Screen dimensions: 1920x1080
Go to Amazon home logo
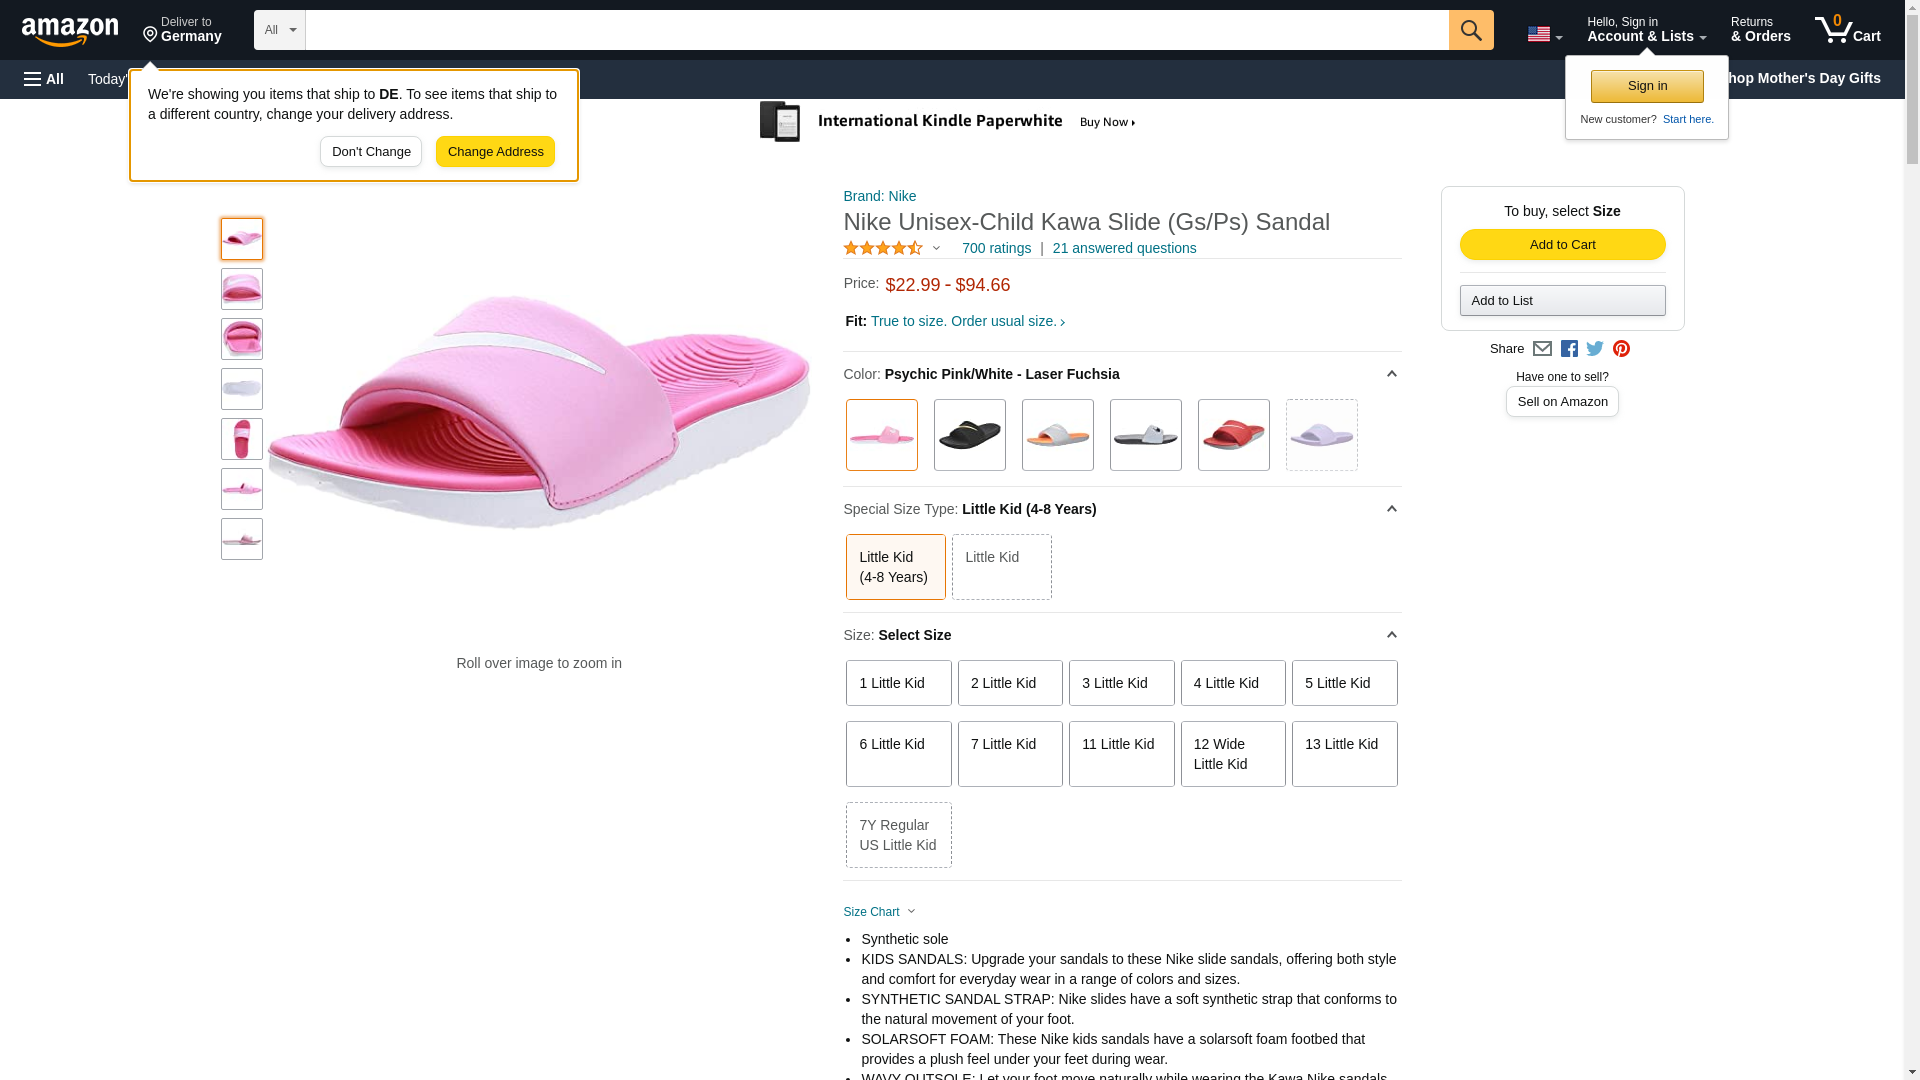(x=70, y=31)
